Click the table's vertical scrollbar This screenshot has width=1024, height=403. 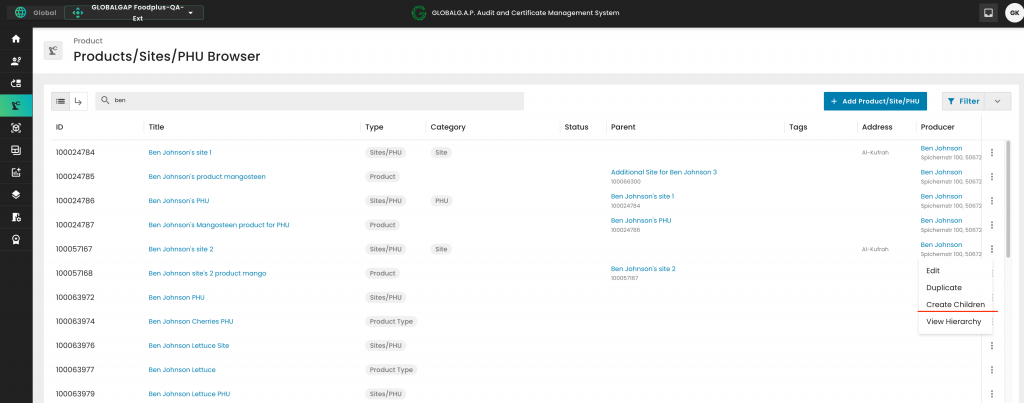click(1008, 200)
